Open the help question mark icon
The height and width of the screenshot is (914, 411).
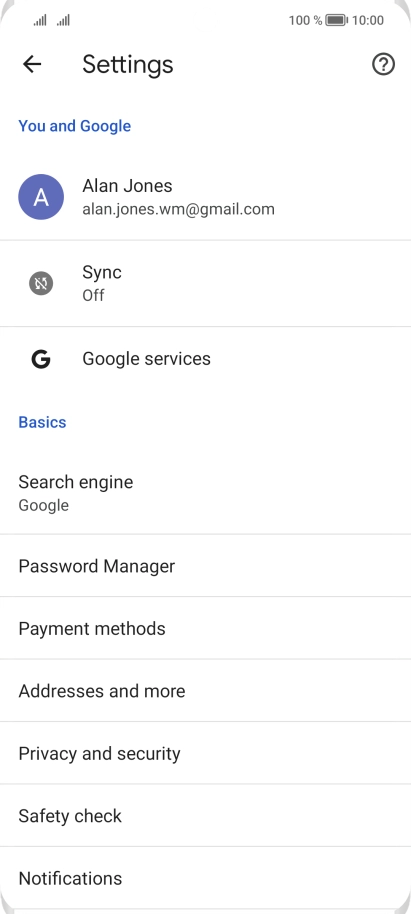383,64
